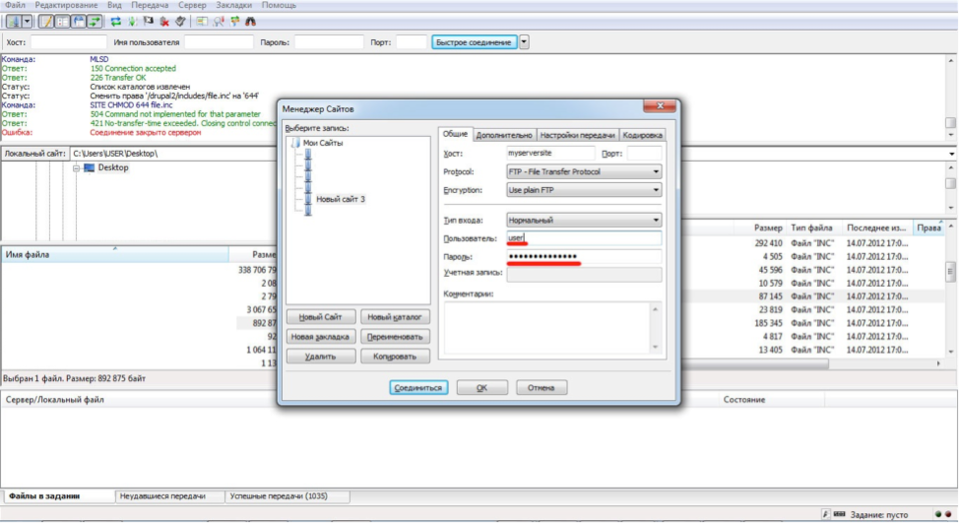Screen dimensions: 959x523
Task: Click the cancel current operation flag icon
Action: coord(148,21)
